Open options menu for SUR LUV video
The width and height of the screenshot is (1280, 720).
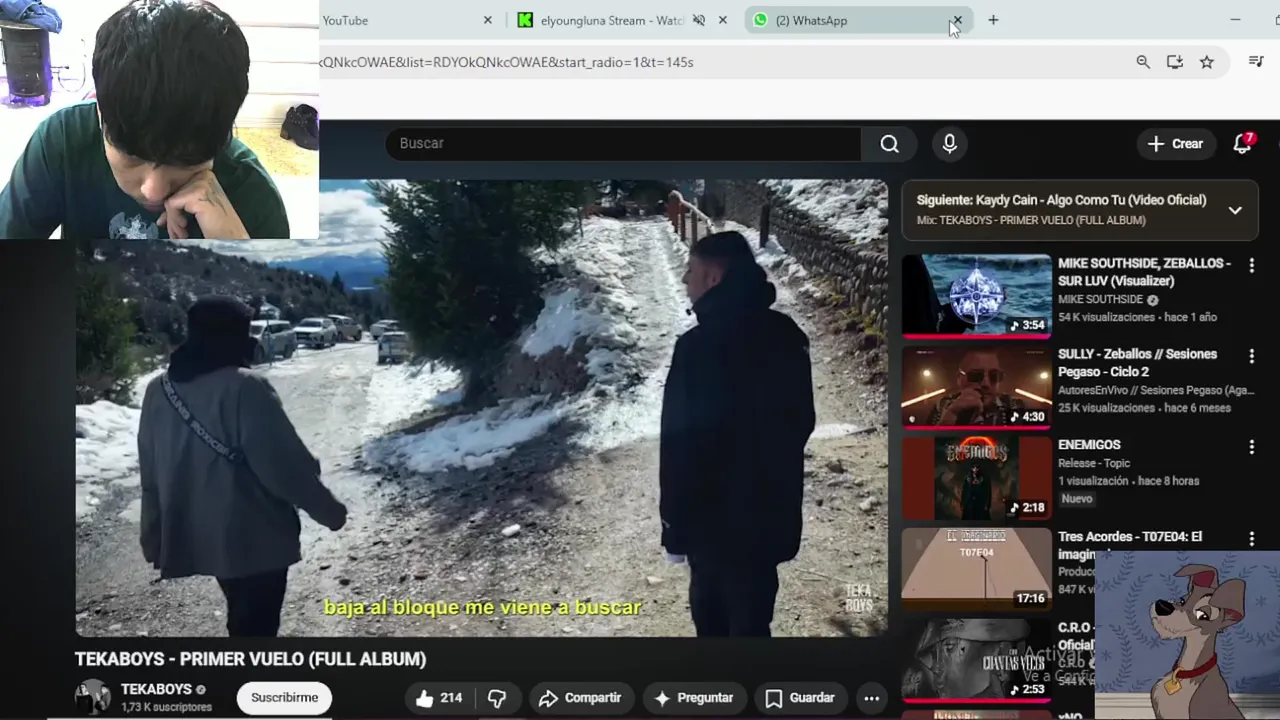pyautogui.click(x=1251, y=265)
